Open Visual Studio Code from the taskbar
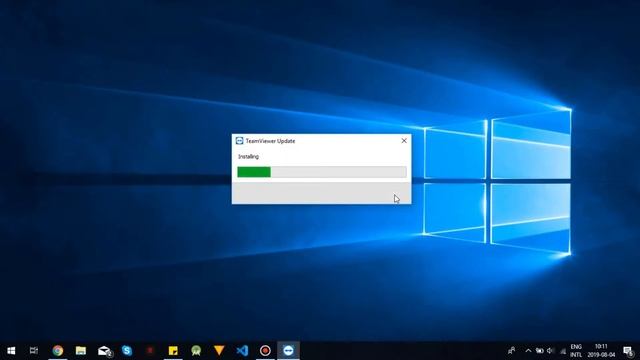 pyautogui.click(x=242, y=351)
